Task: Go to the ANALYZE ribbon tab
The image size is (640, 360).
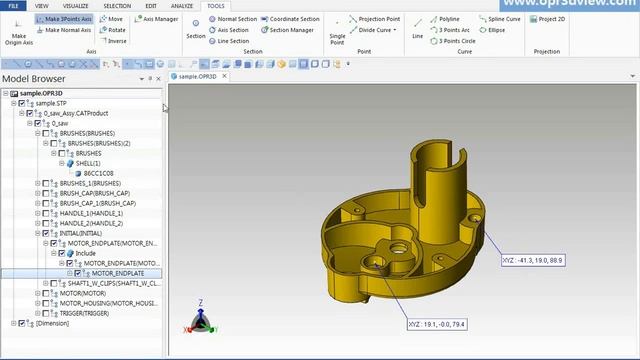Action: click(x=182, y=6)
